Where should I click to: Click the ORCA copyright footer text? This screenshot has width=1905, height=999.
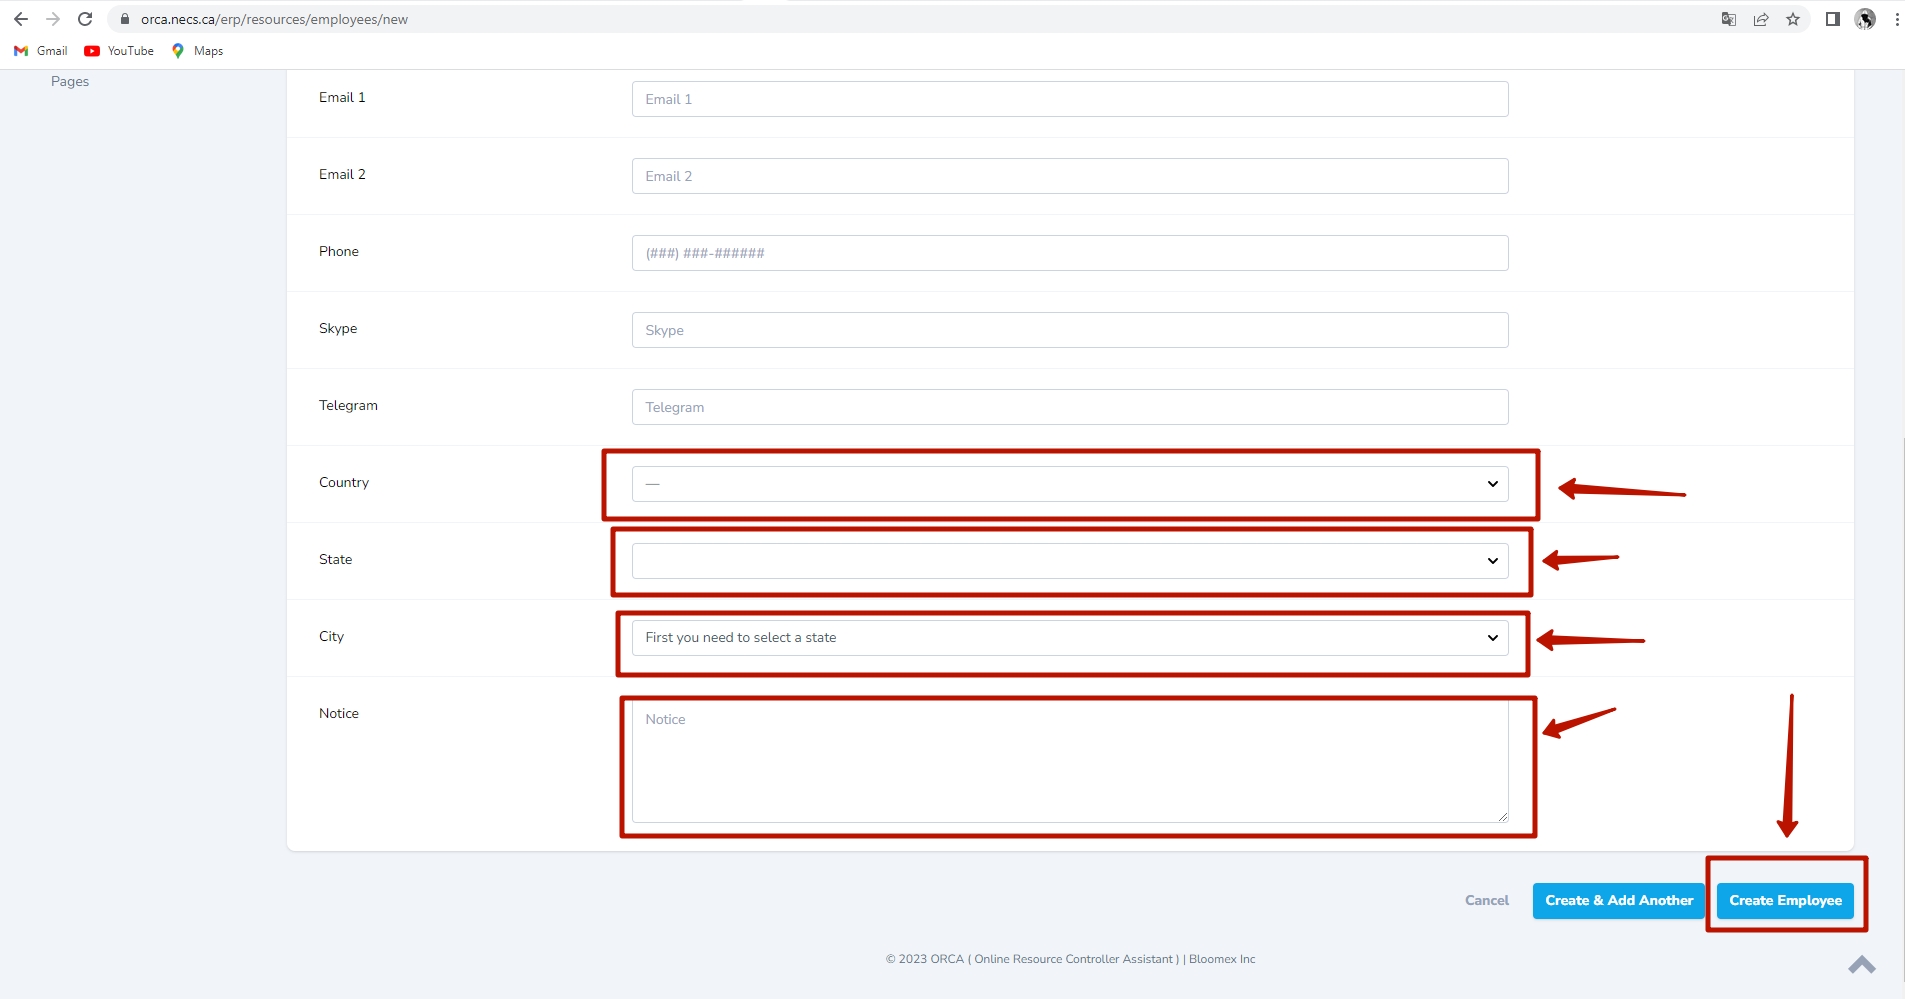coord(1070,959)
